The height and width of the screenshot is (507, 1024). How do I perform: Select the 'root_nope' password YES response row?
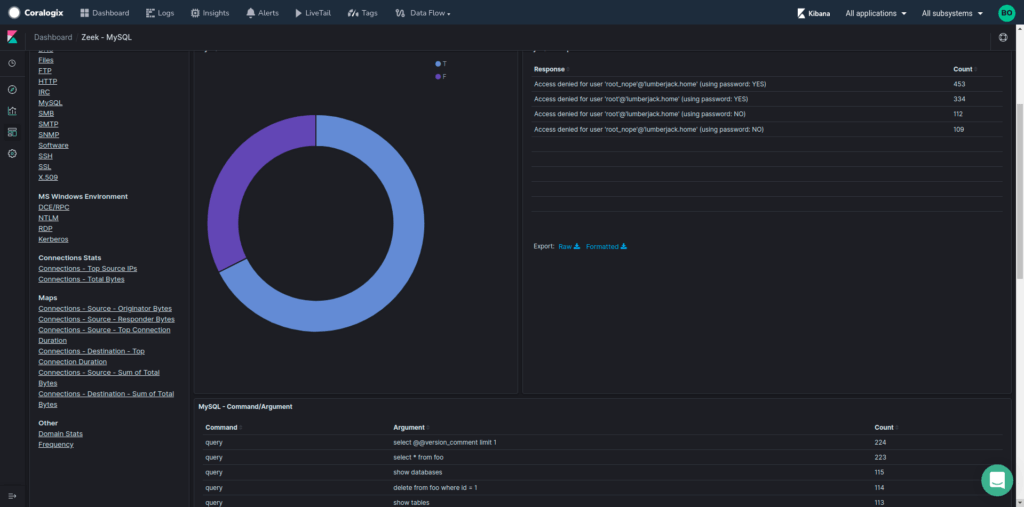(x=767, y=84)
